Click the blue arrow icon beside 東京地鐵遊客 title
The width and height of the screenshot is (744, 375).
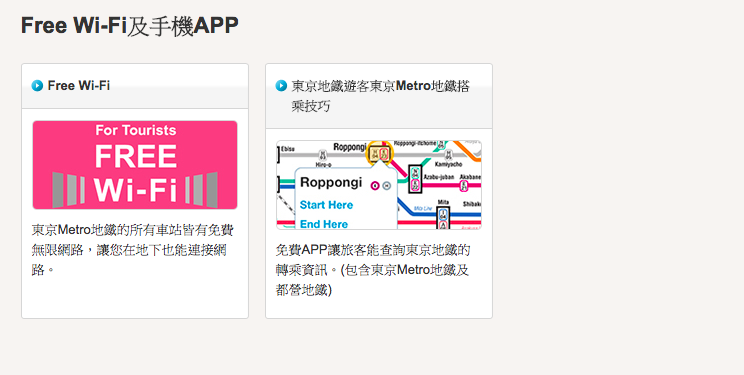pyautogui.click(x=281, y=86)
